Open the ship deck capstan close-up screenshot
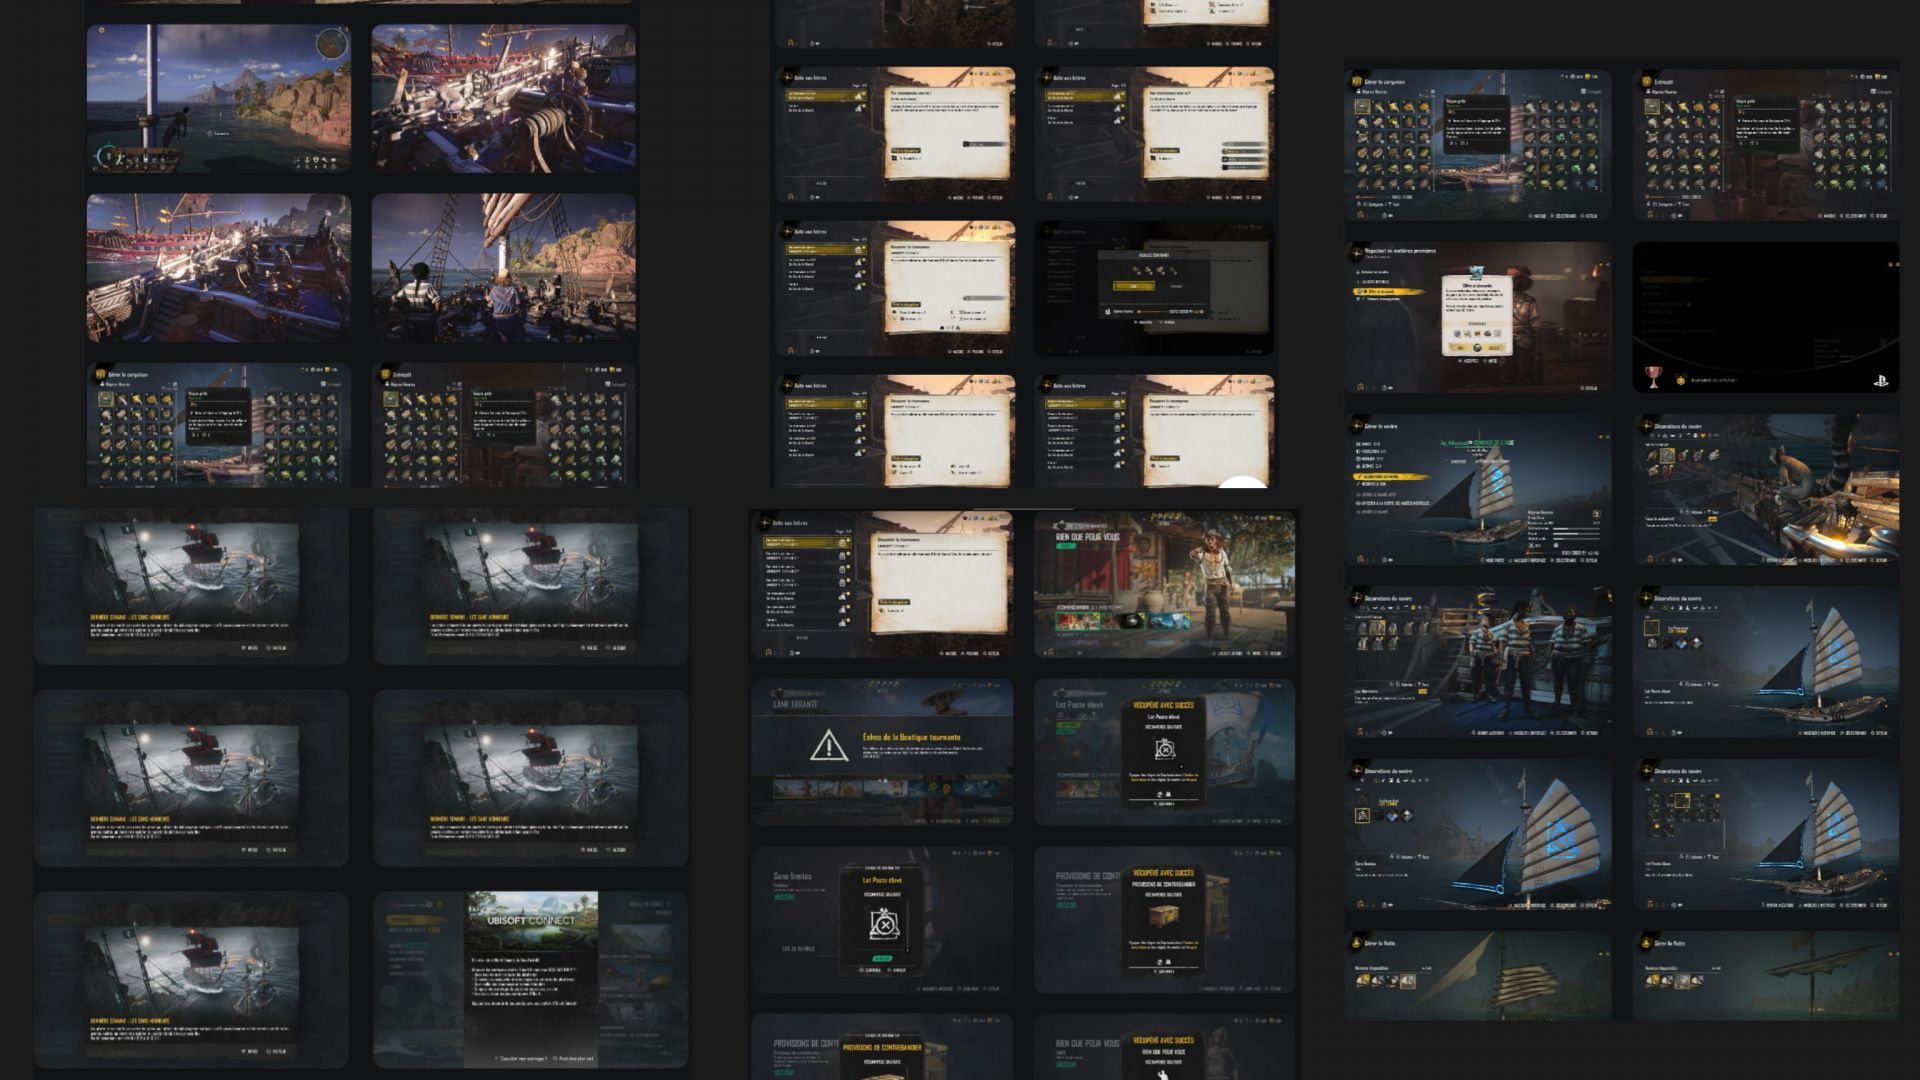Screen dimensions: 1920x1080 tap(503, 99)
